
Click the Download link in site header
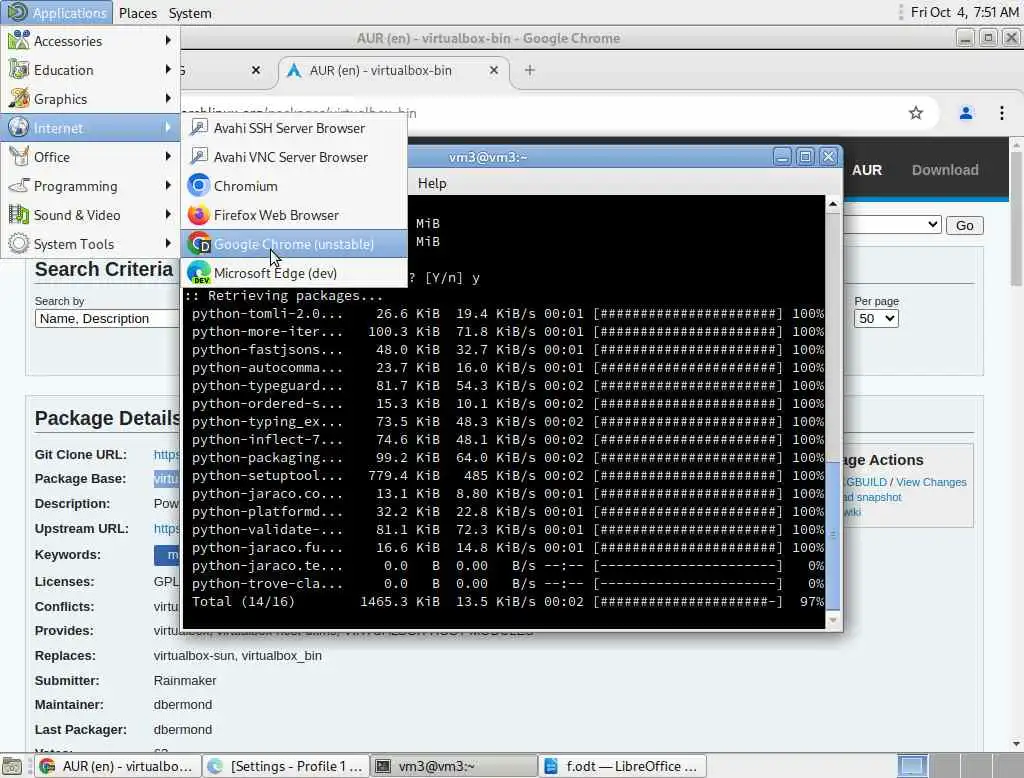click(945, 170)
